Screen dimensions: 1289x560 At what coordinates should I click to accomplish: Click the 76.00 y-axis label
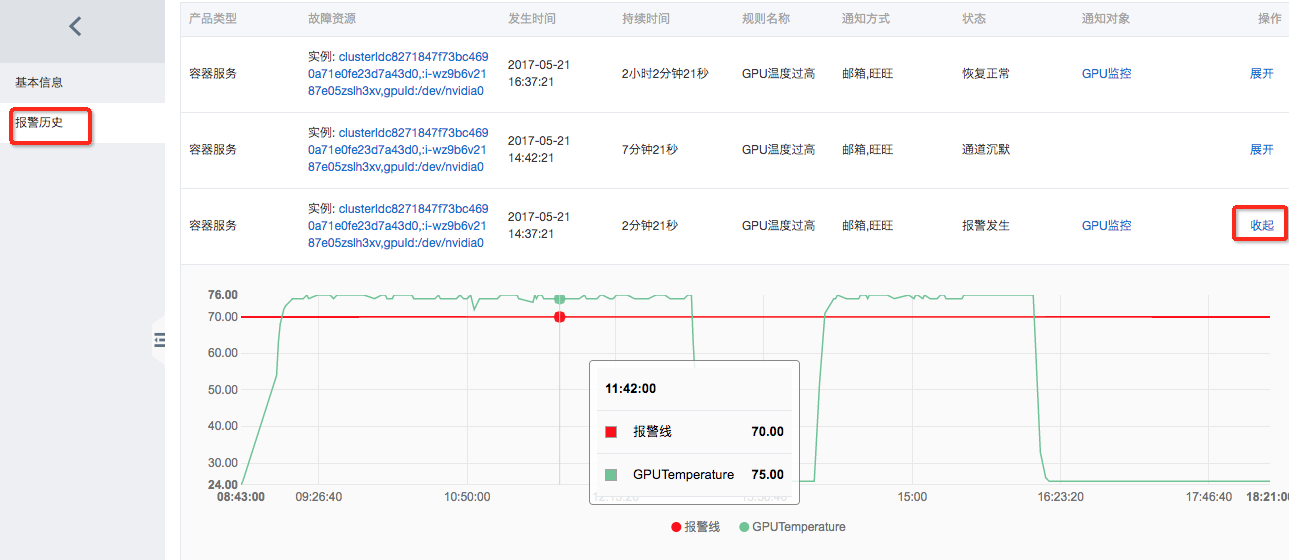coord(223,295)
